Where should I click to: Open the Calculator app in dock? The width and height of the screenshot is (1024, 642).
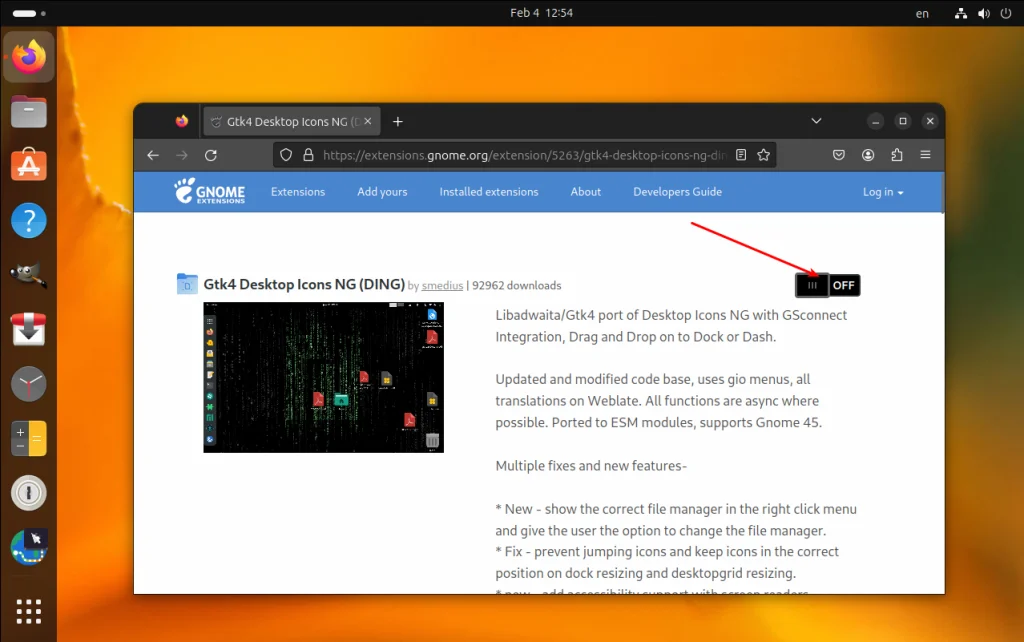click(x=29, y=438)
